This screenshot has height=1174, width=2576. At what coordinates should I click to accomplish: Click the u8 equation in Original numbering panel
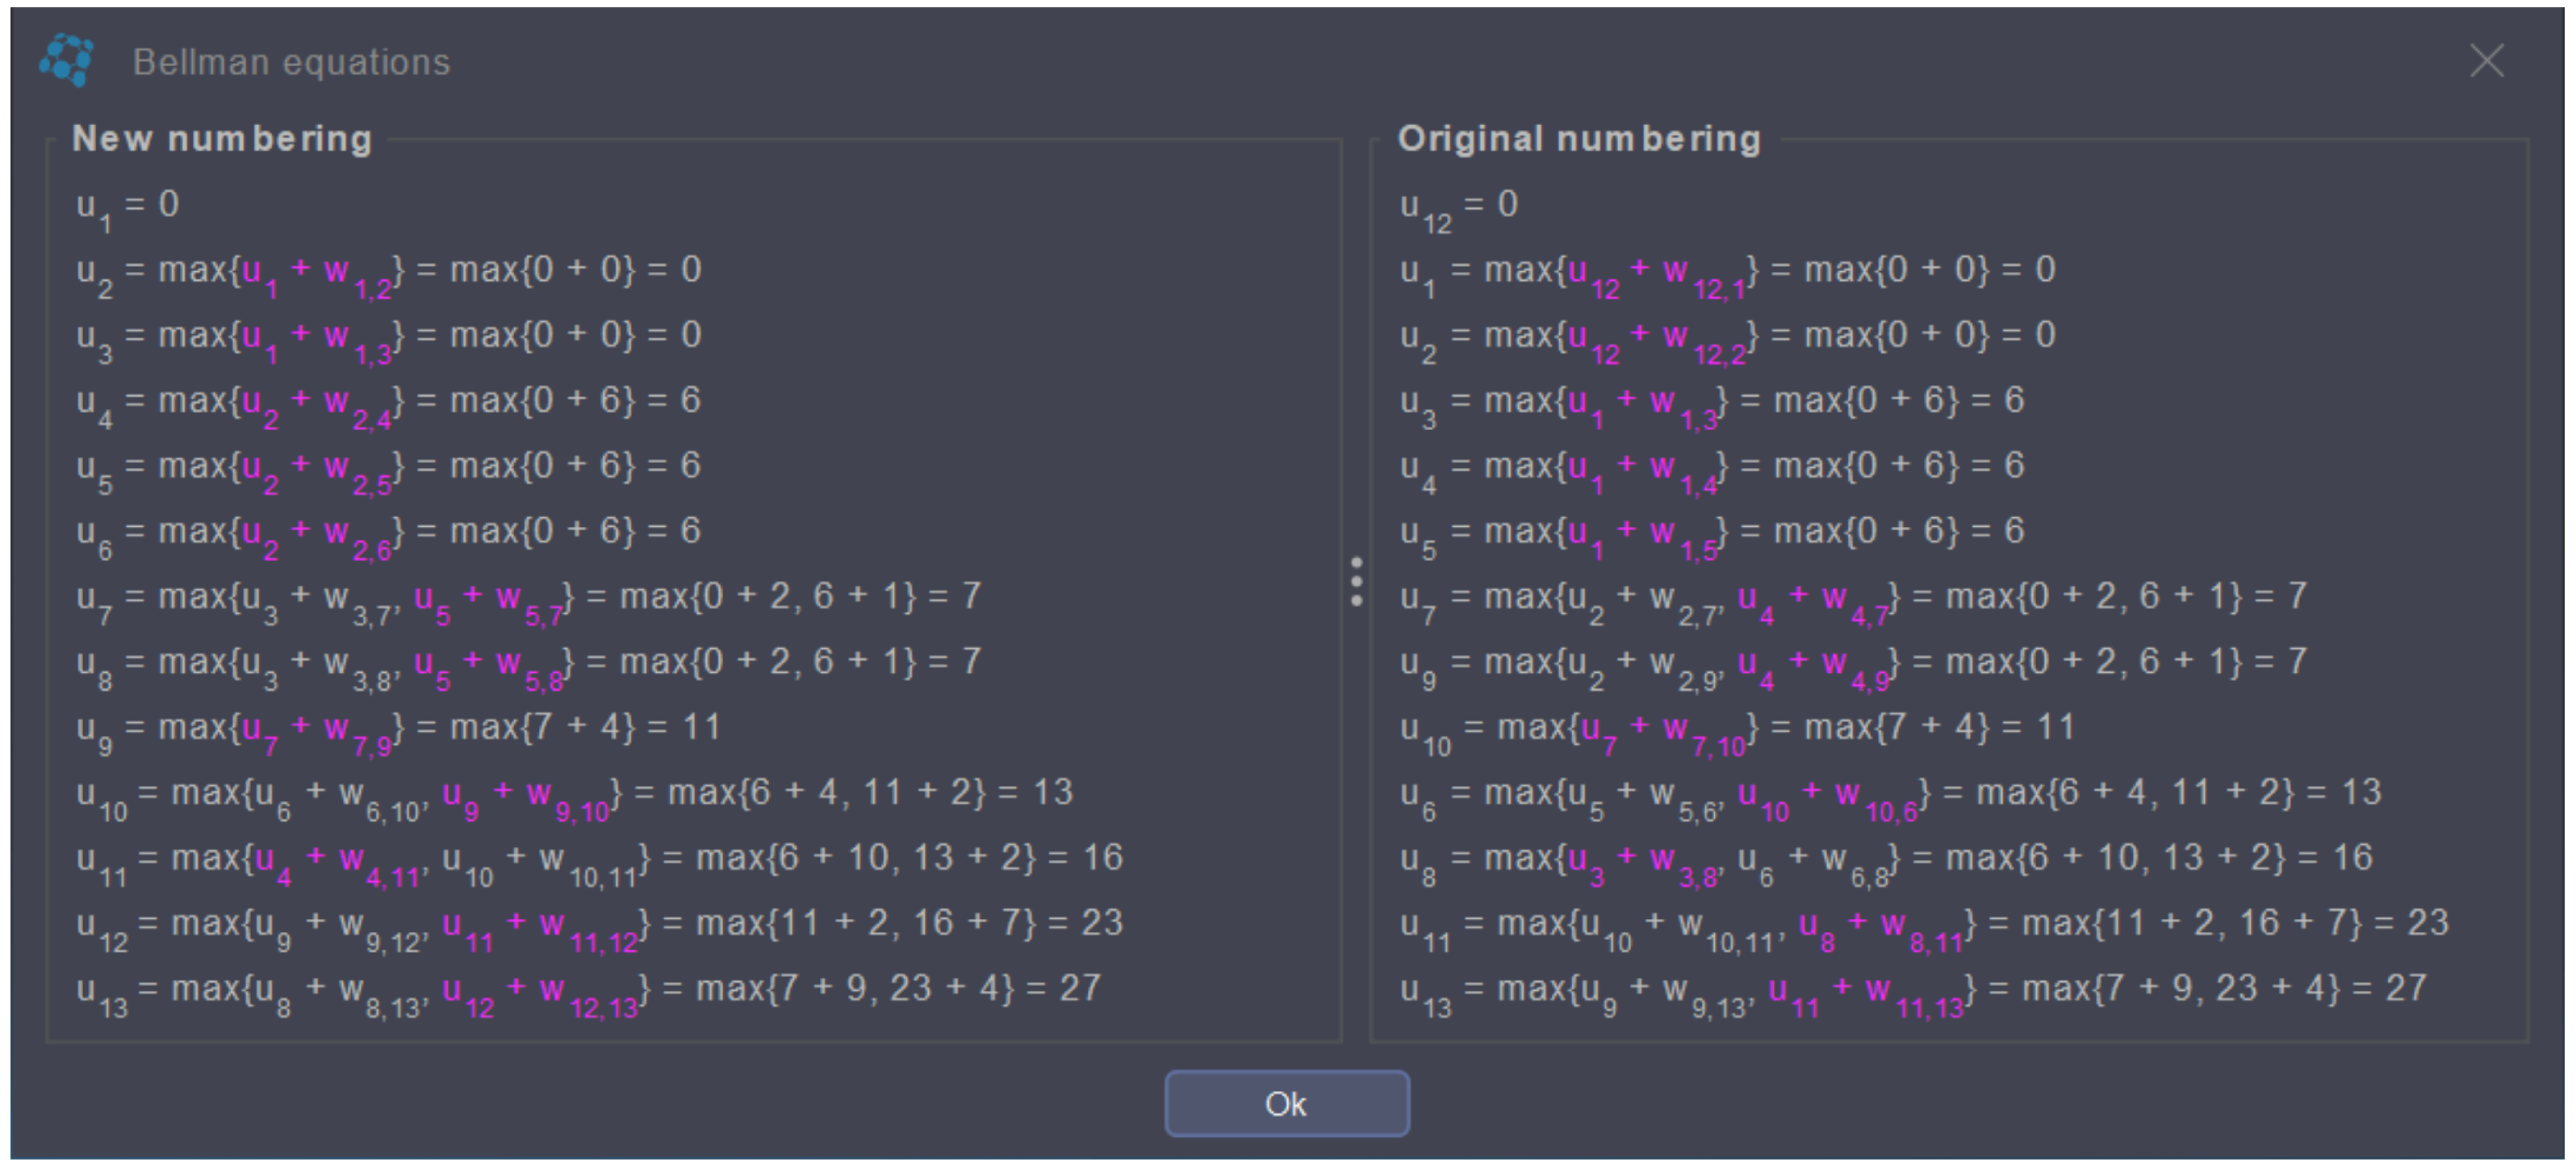pos(1885,859)
